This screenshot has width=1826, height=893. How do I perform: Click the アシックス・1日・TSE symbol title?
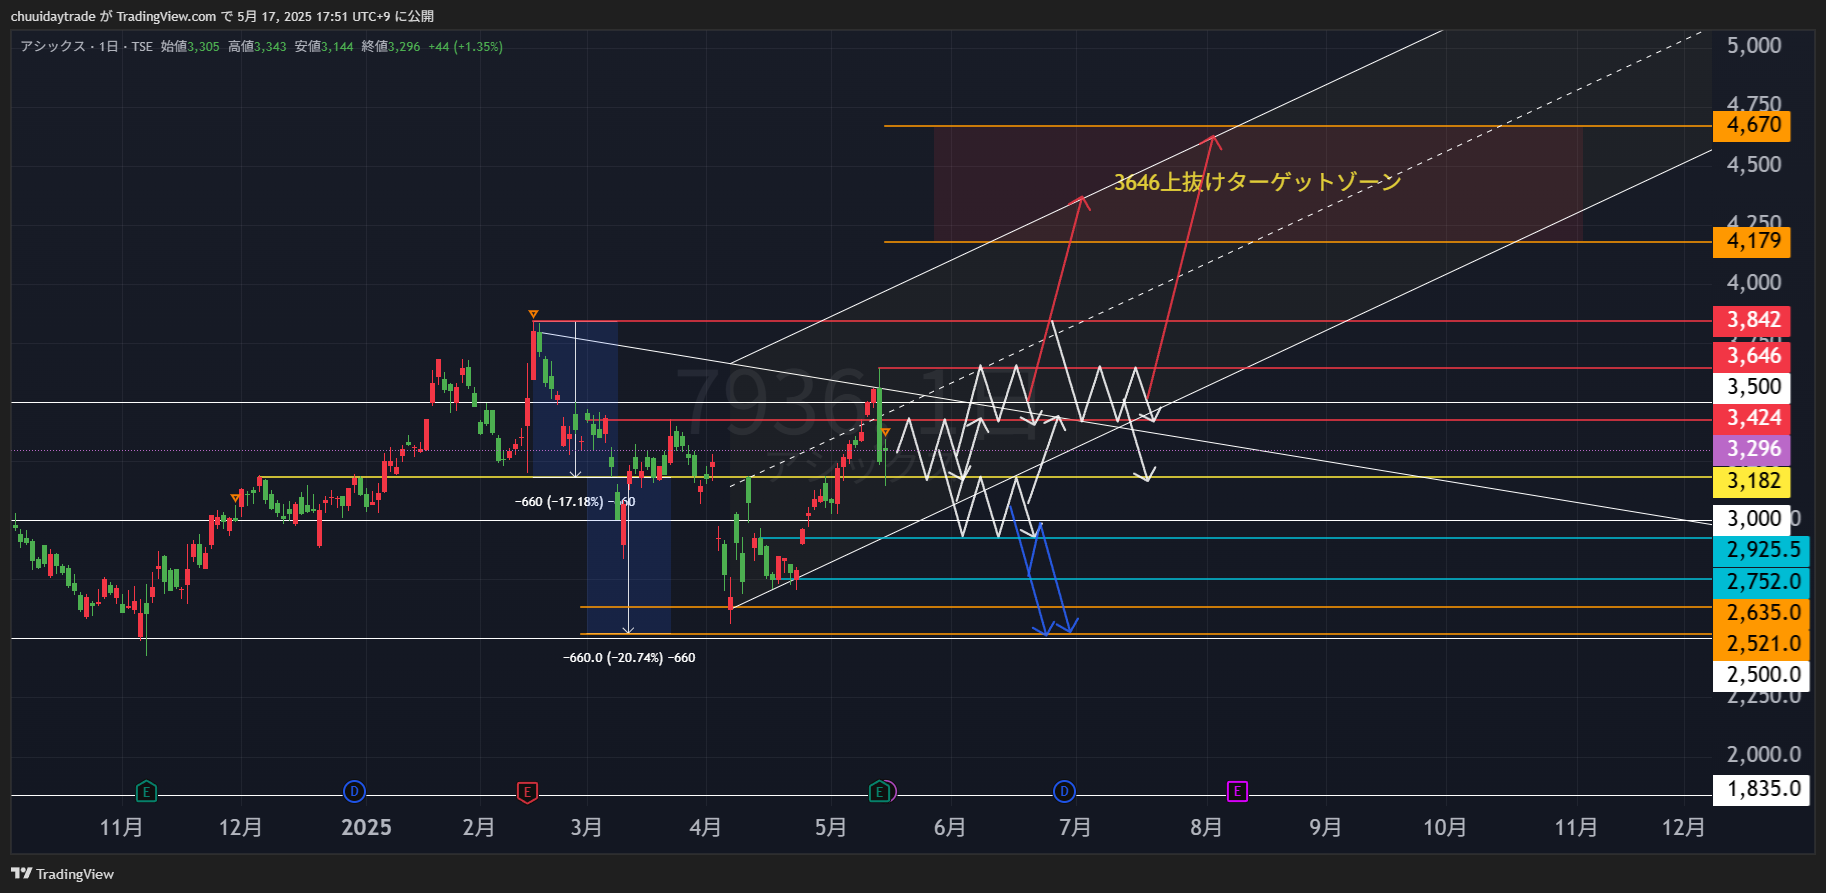click(x=86, y=47)
